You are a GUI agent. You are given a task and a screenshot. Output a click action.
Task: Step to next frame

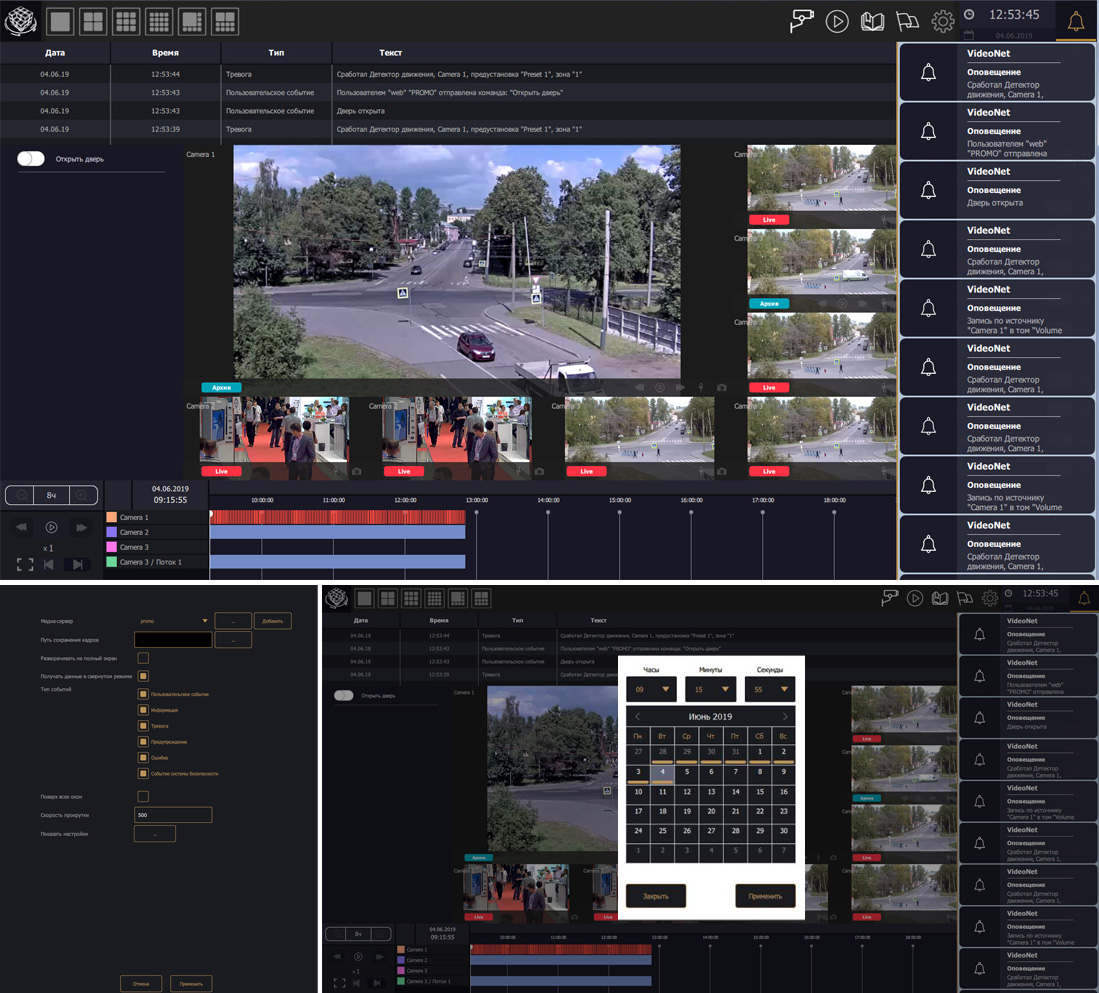tap(77, 564)
